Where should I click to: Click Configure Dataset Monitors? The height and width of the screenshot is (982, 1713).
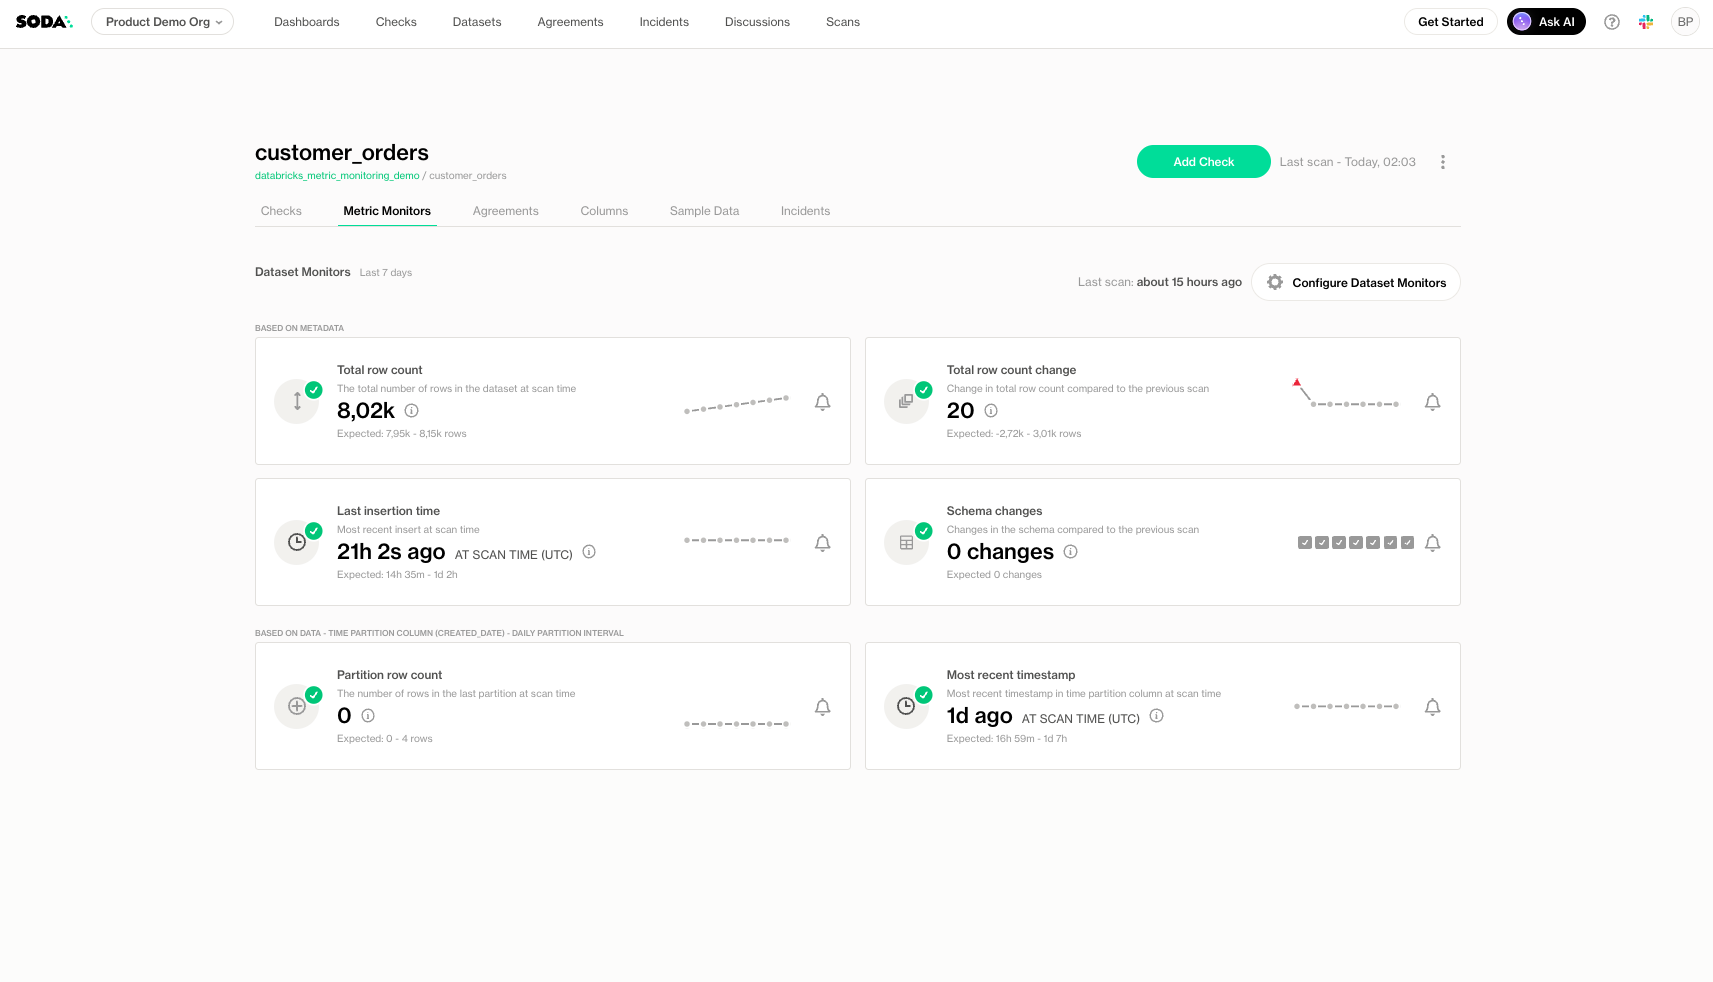click(1355, 283)
